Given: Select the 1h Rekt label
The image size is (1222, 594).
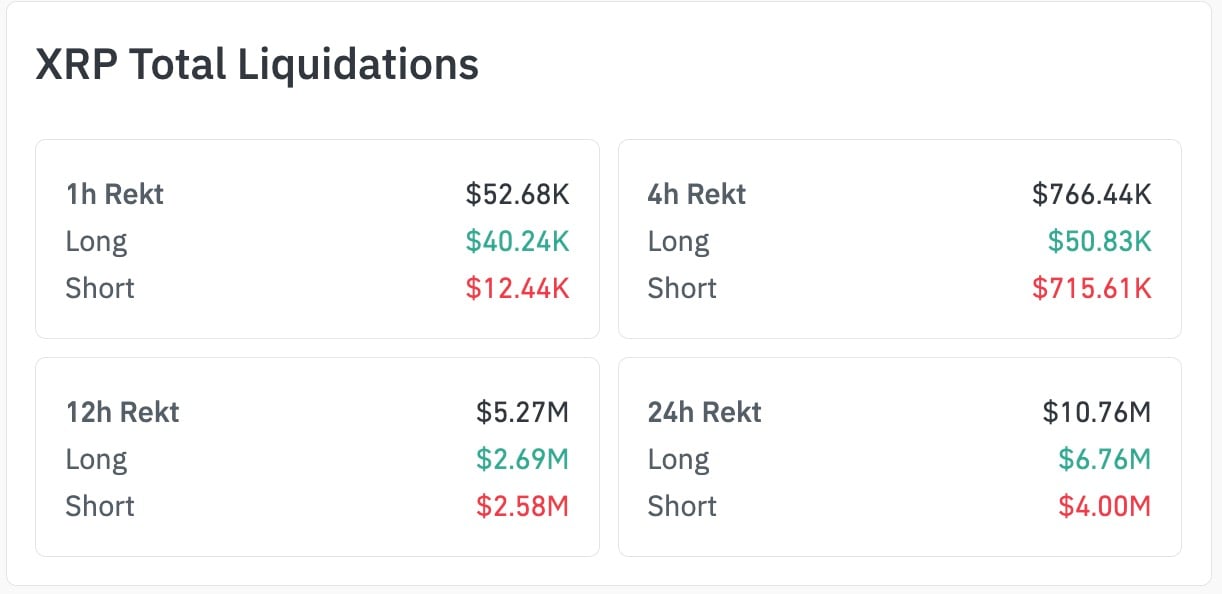Looking at the screenshot, I should (115, 194).
